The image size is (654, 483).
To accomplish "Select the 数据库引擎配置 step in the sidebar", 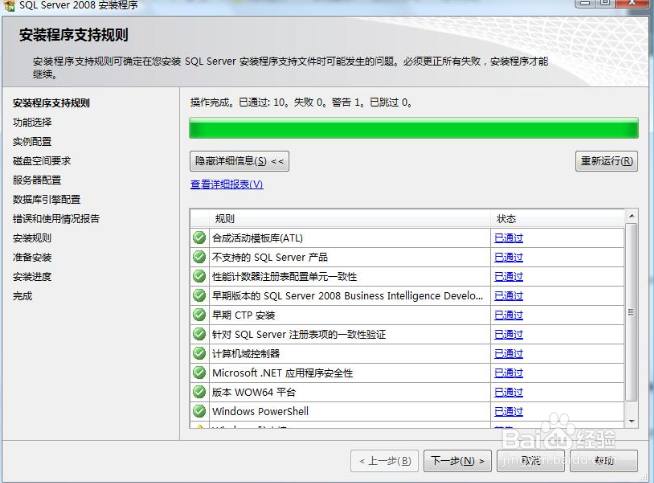I will click(x=46, y=199).
